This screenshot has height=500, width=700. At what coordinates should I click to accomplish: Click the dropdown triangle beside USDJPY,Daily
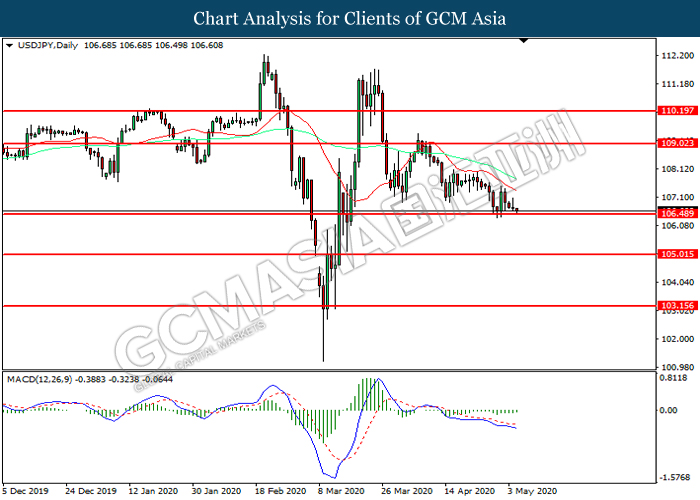pyautogui.click(x=9, y=46)
